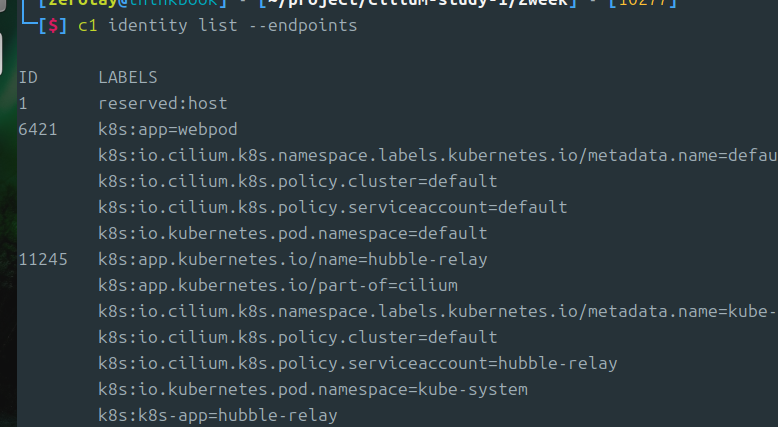Click the LABELS column header

click(x=128, y=77)
